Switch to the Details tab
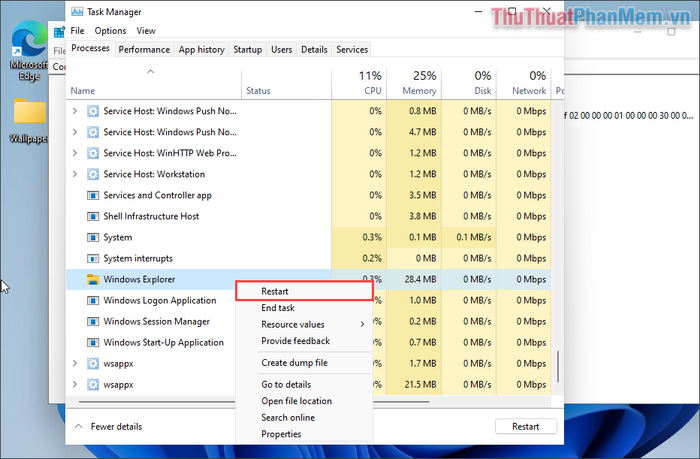700x459 pixels. click(314, 50)
